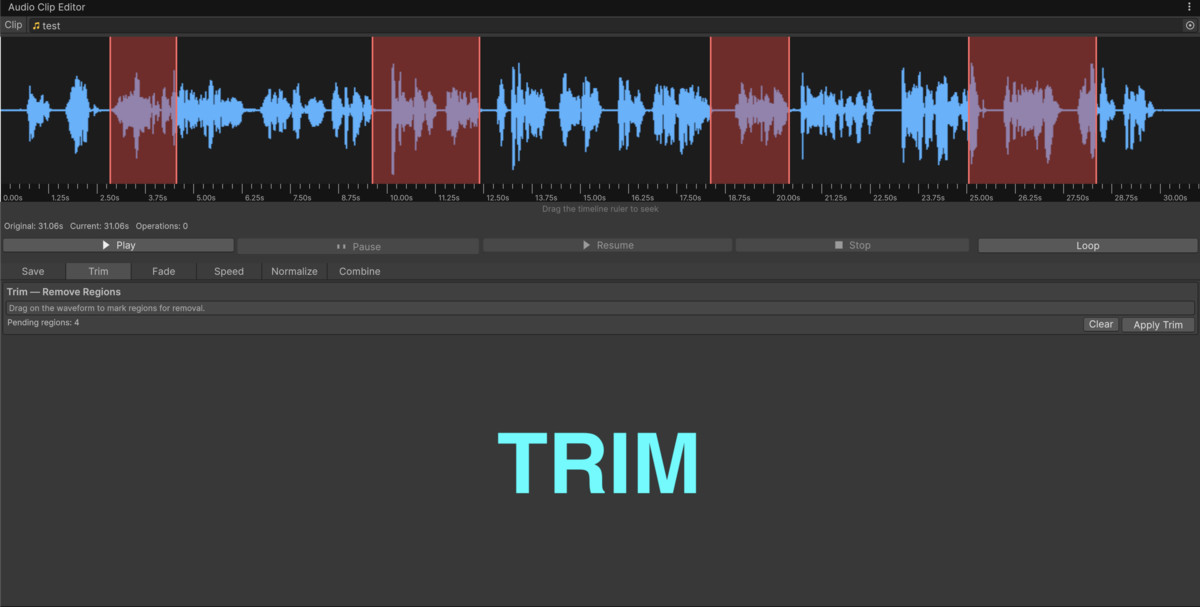Click the 'Operations: 0' label
The width and height of the screenshot is (1200, 607).
pos(161,226)
